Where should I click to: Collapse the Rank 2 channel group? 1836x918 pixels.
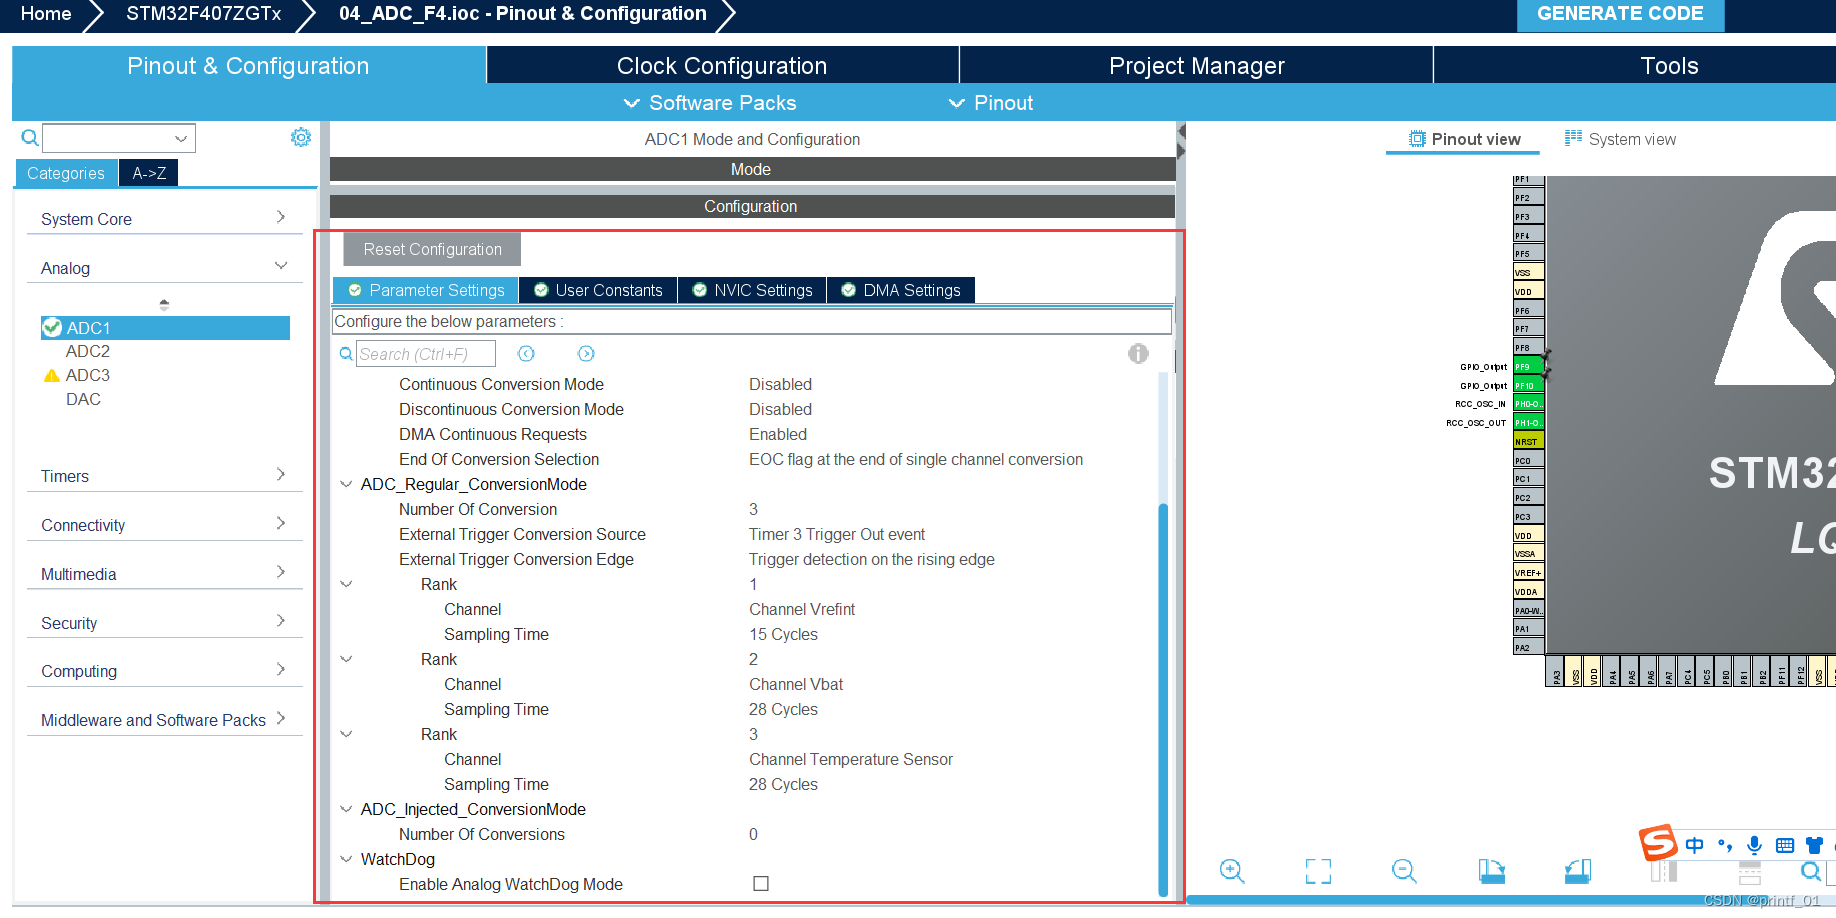[x=346, y=659]
